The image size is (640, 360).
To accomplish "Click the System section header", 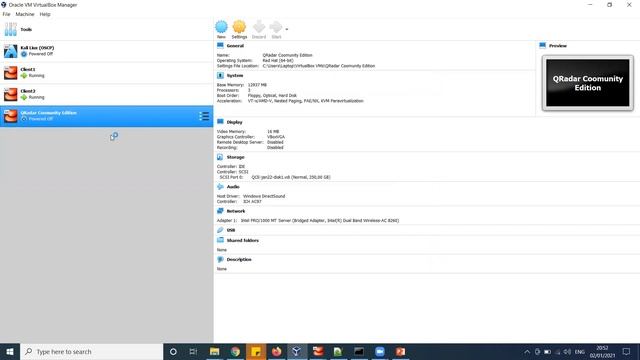I will click(235, 76).
